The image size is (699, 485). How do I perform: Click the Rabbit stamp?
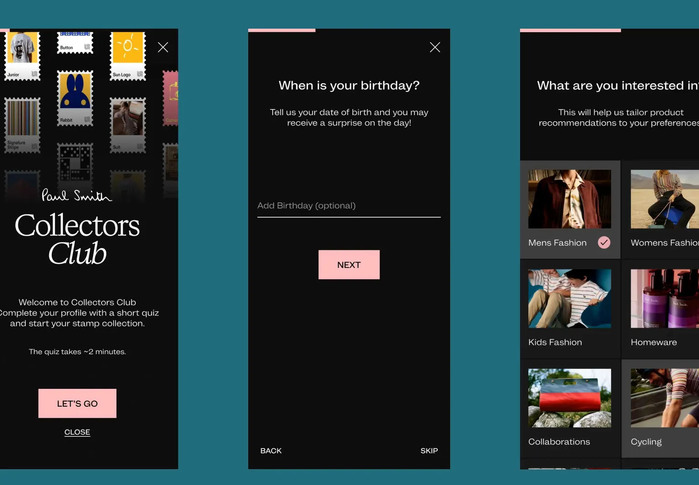pos(75,96)
